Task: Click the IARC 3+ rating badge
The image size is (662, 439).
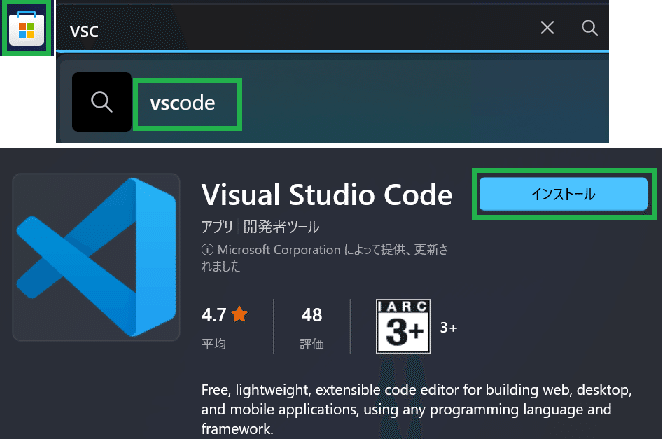Action: tap(403, 326)
